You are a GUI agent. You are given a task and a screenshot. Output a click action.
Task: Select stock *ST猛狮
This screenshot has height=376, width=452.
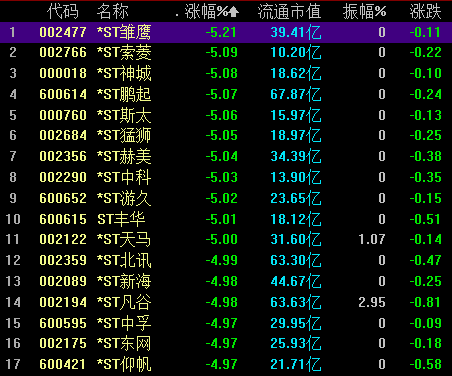click(124, 135)
